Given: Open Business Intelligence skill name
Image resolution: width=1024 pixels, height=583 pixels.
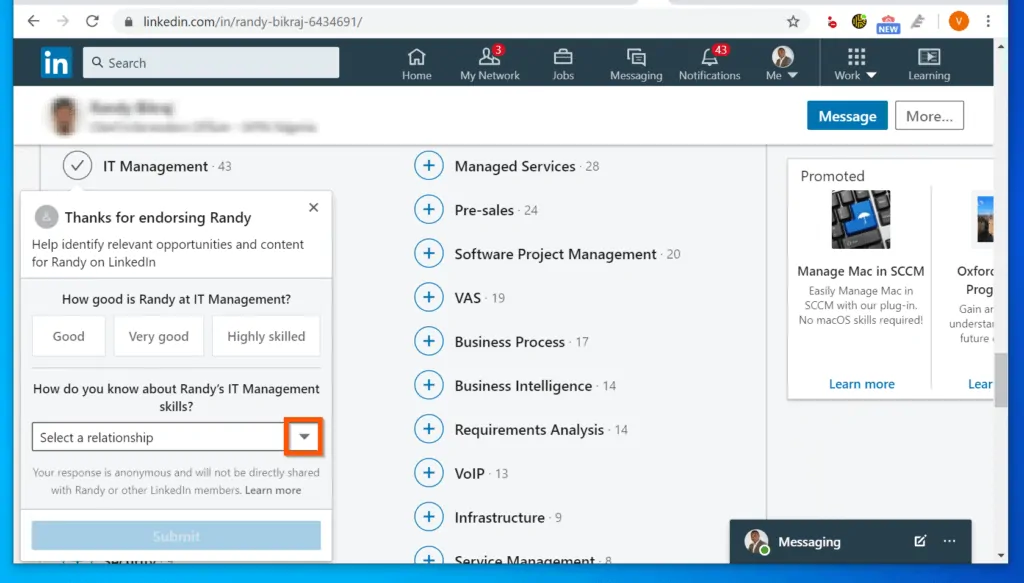Looking at the screenshot, I should click(523, 385).
